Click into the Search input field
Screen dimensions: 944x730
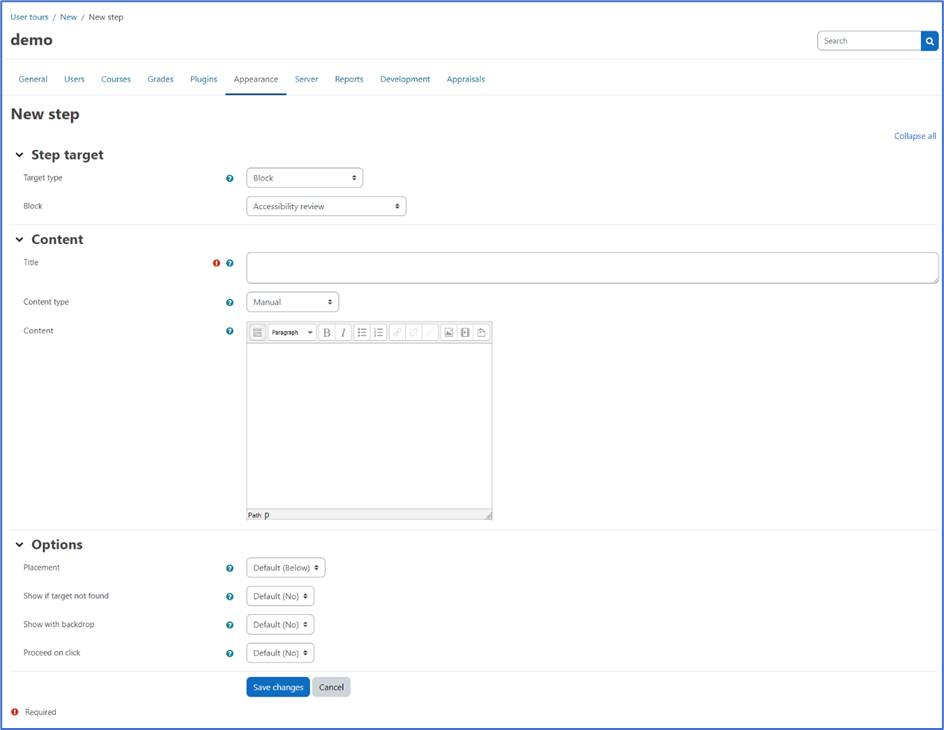click(x=869, y=41)
